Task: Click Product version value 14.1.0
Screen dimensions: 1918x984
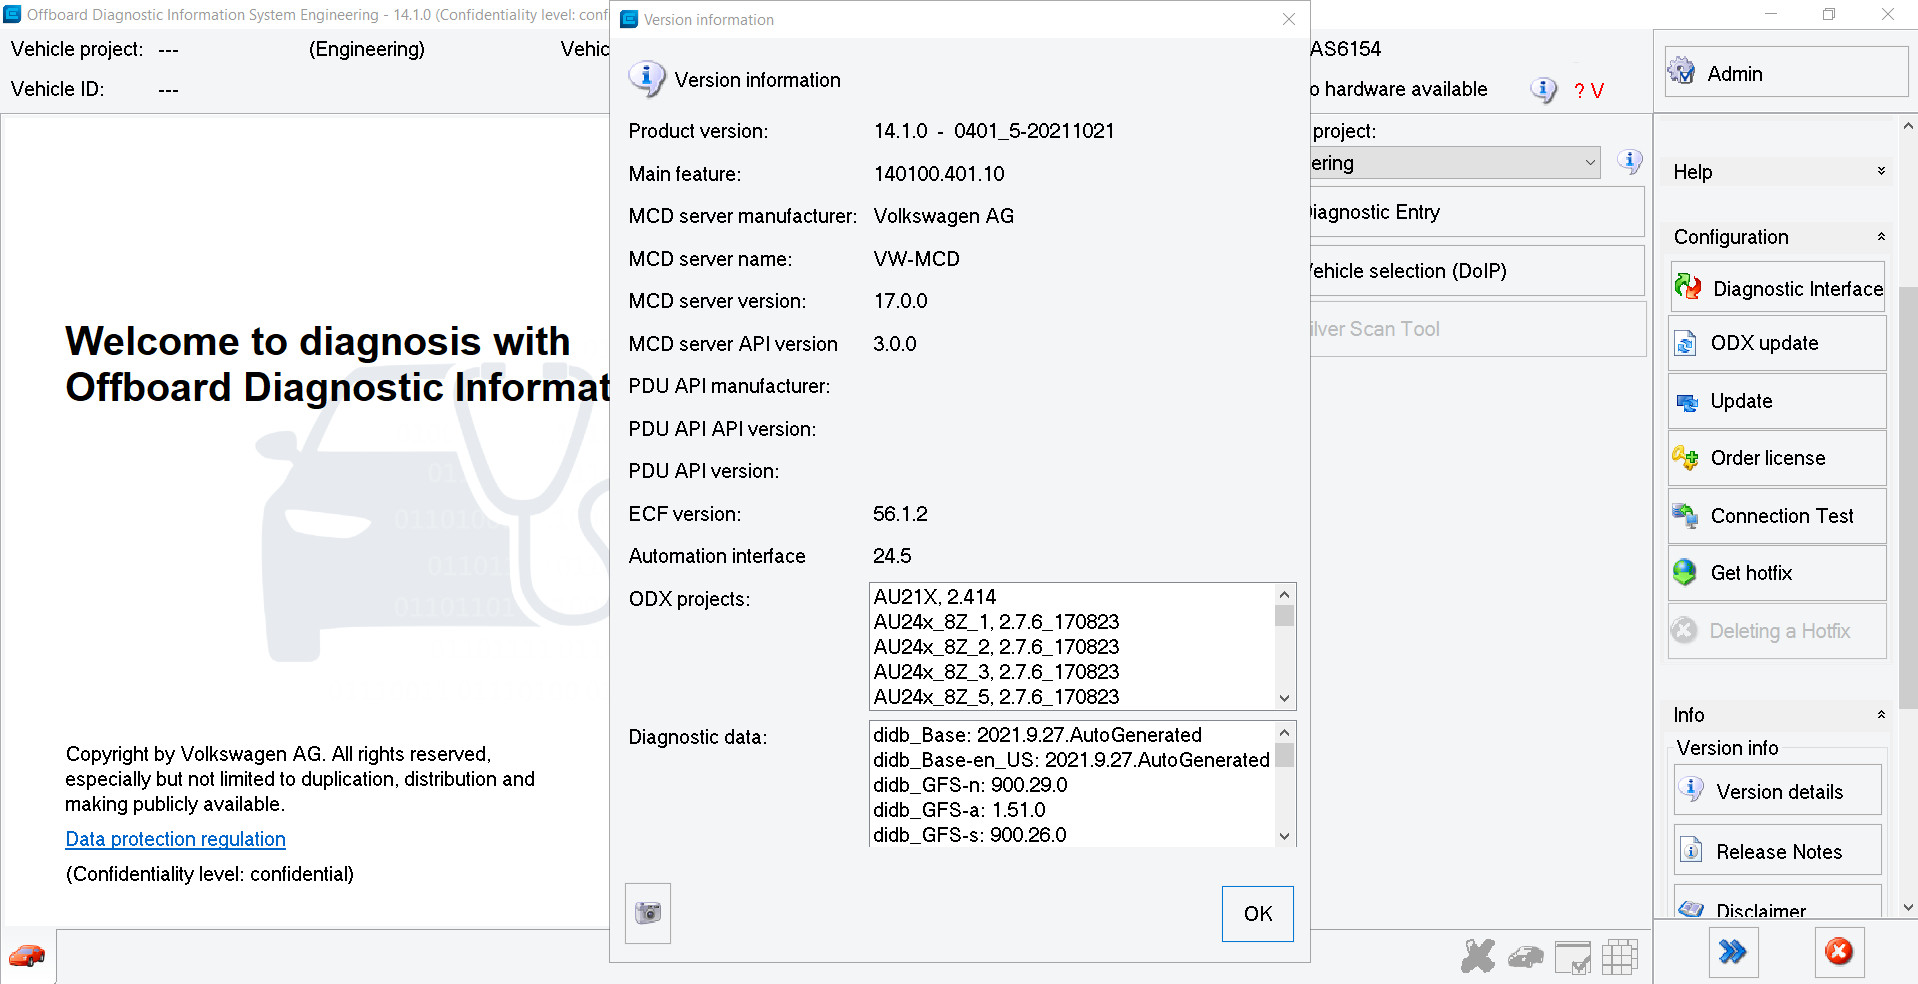Action: point(994,131)
